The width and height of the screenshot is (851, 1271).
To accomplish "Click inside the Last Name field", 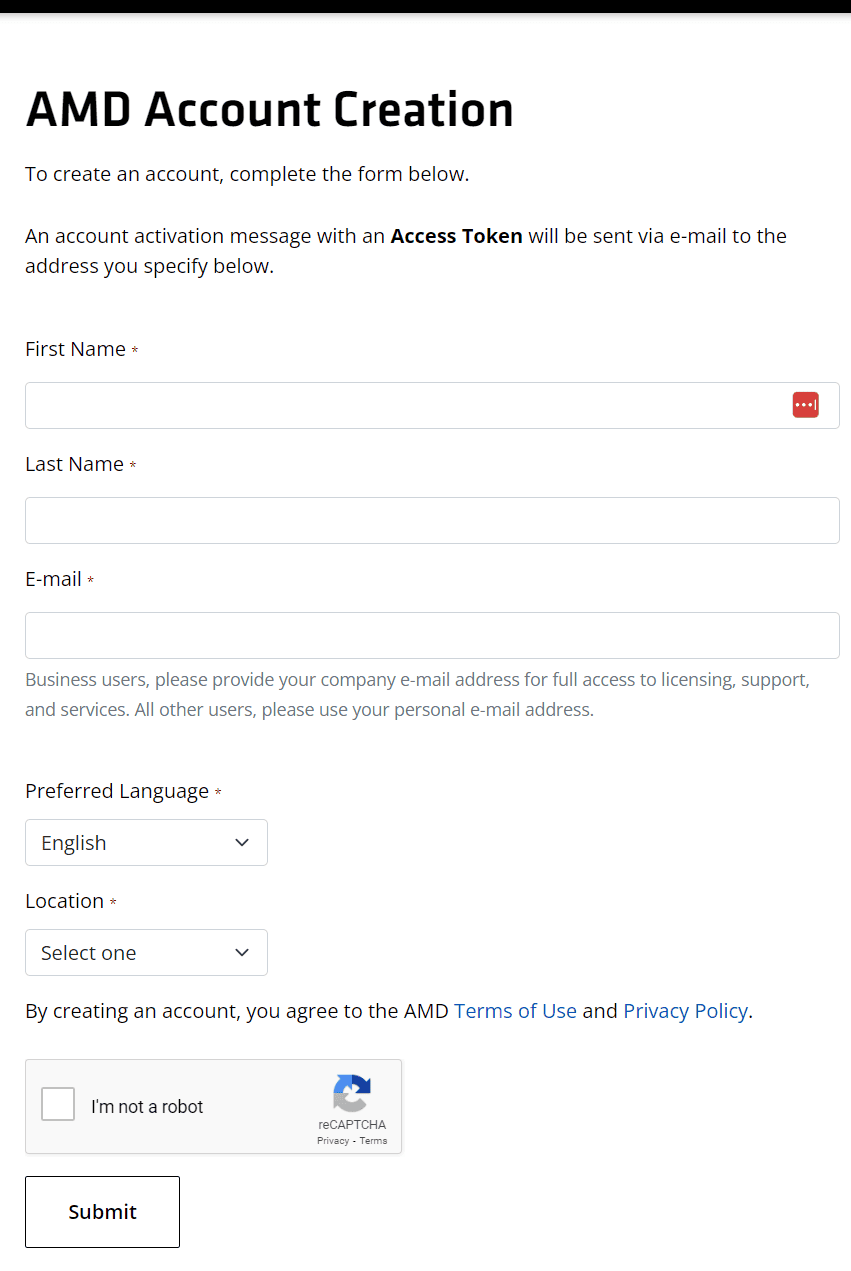I will pyautogui.click(x=400, y=520).
